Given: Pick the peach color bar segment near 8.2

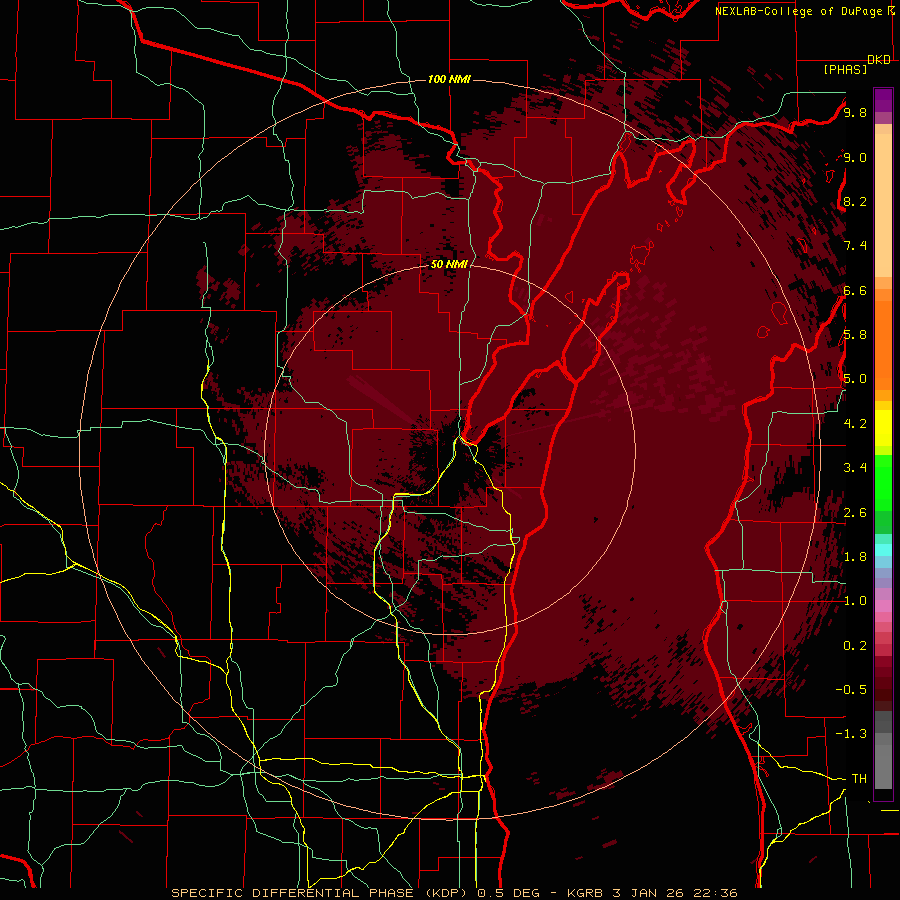Looking at the screenshot, I should [883, 205].
